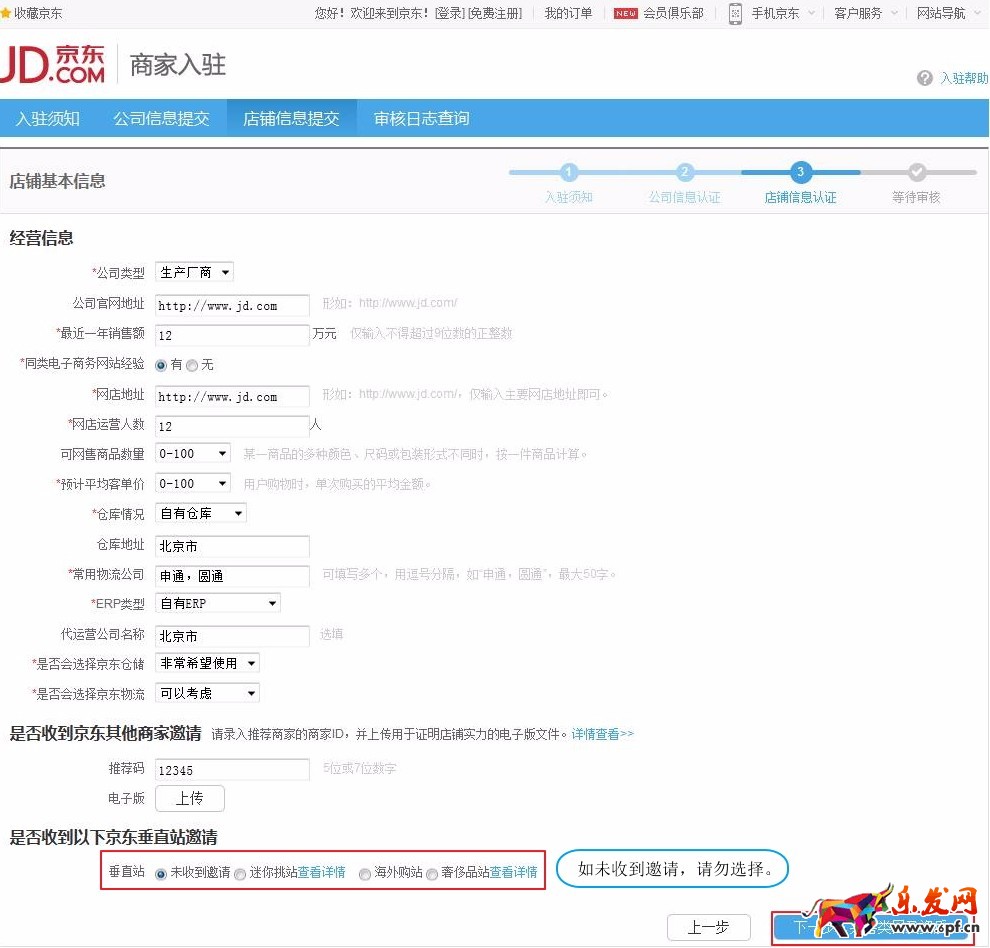Open the 公司类型 dropdown
Image resolution: width=990 pixels, height=948 pixels.
193,271
